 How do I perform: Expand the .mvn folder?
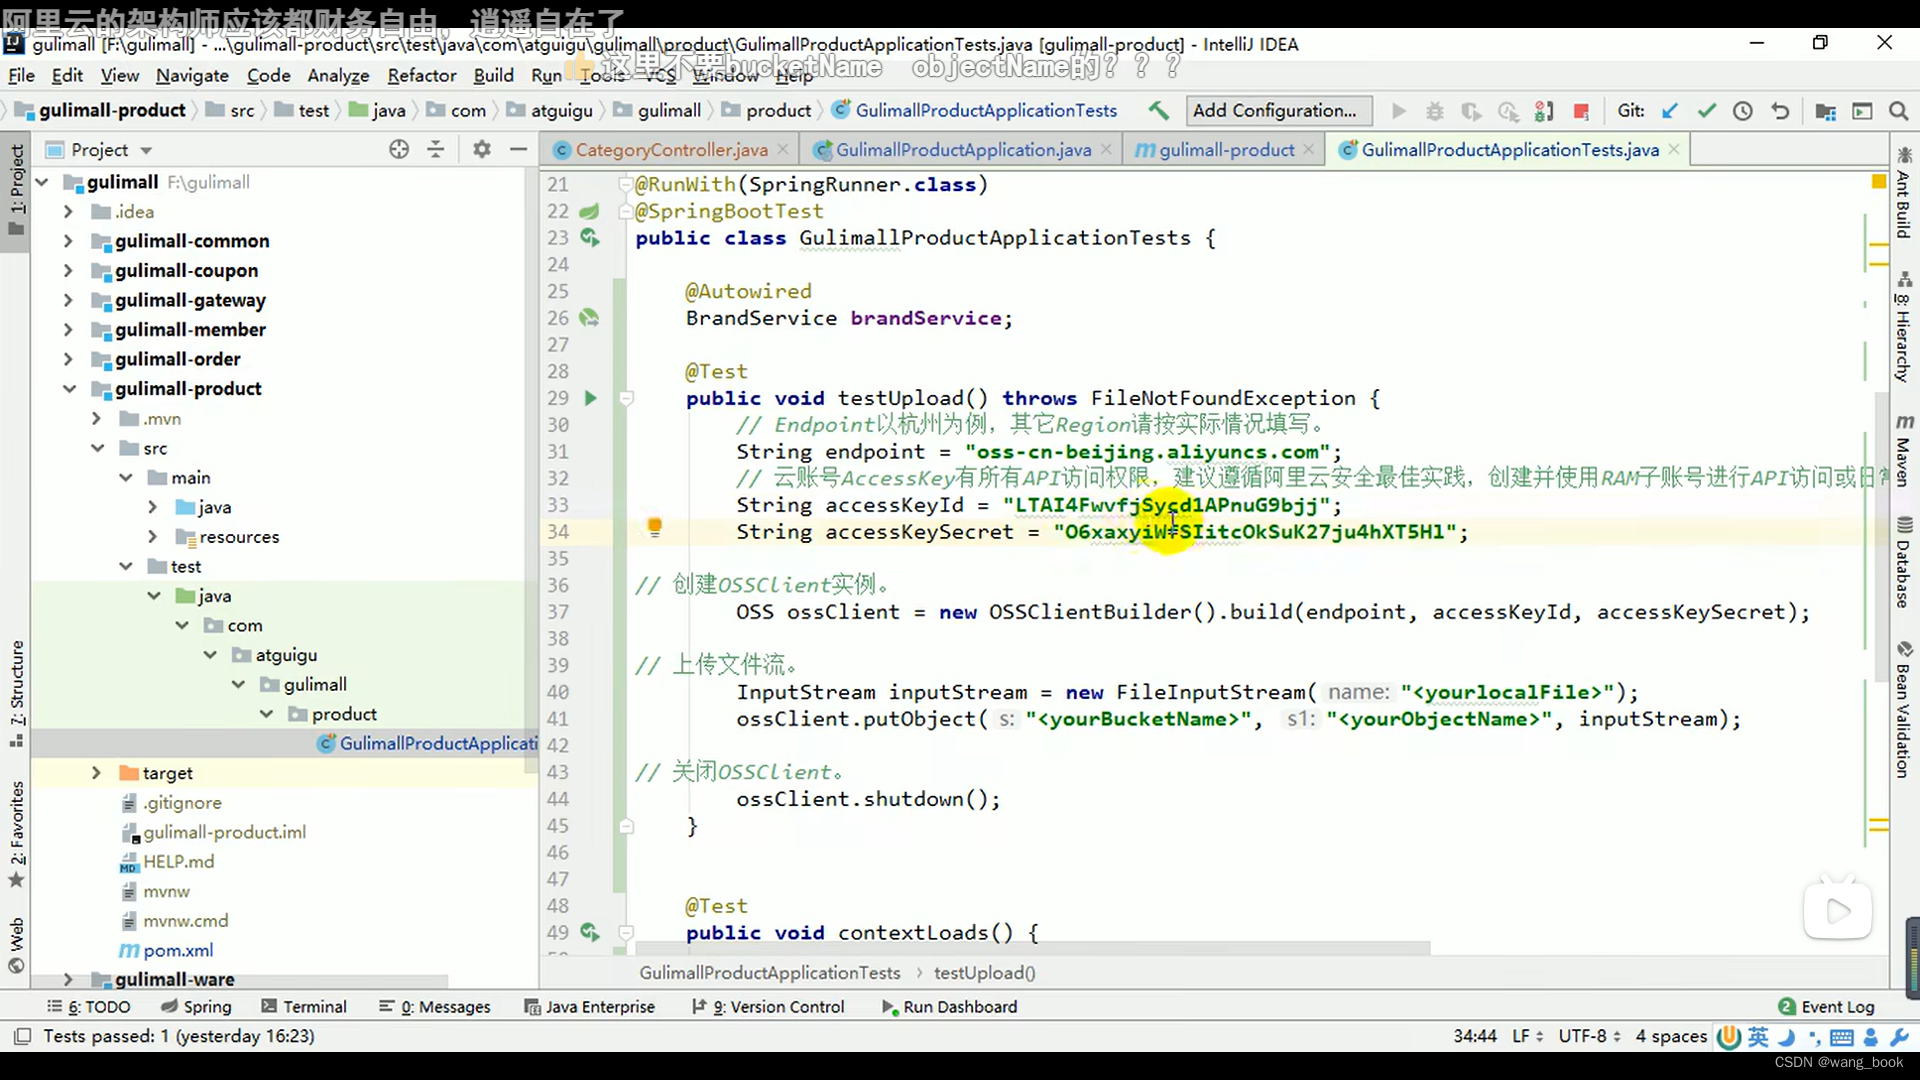pyautogui.click(x=96, y=418)
